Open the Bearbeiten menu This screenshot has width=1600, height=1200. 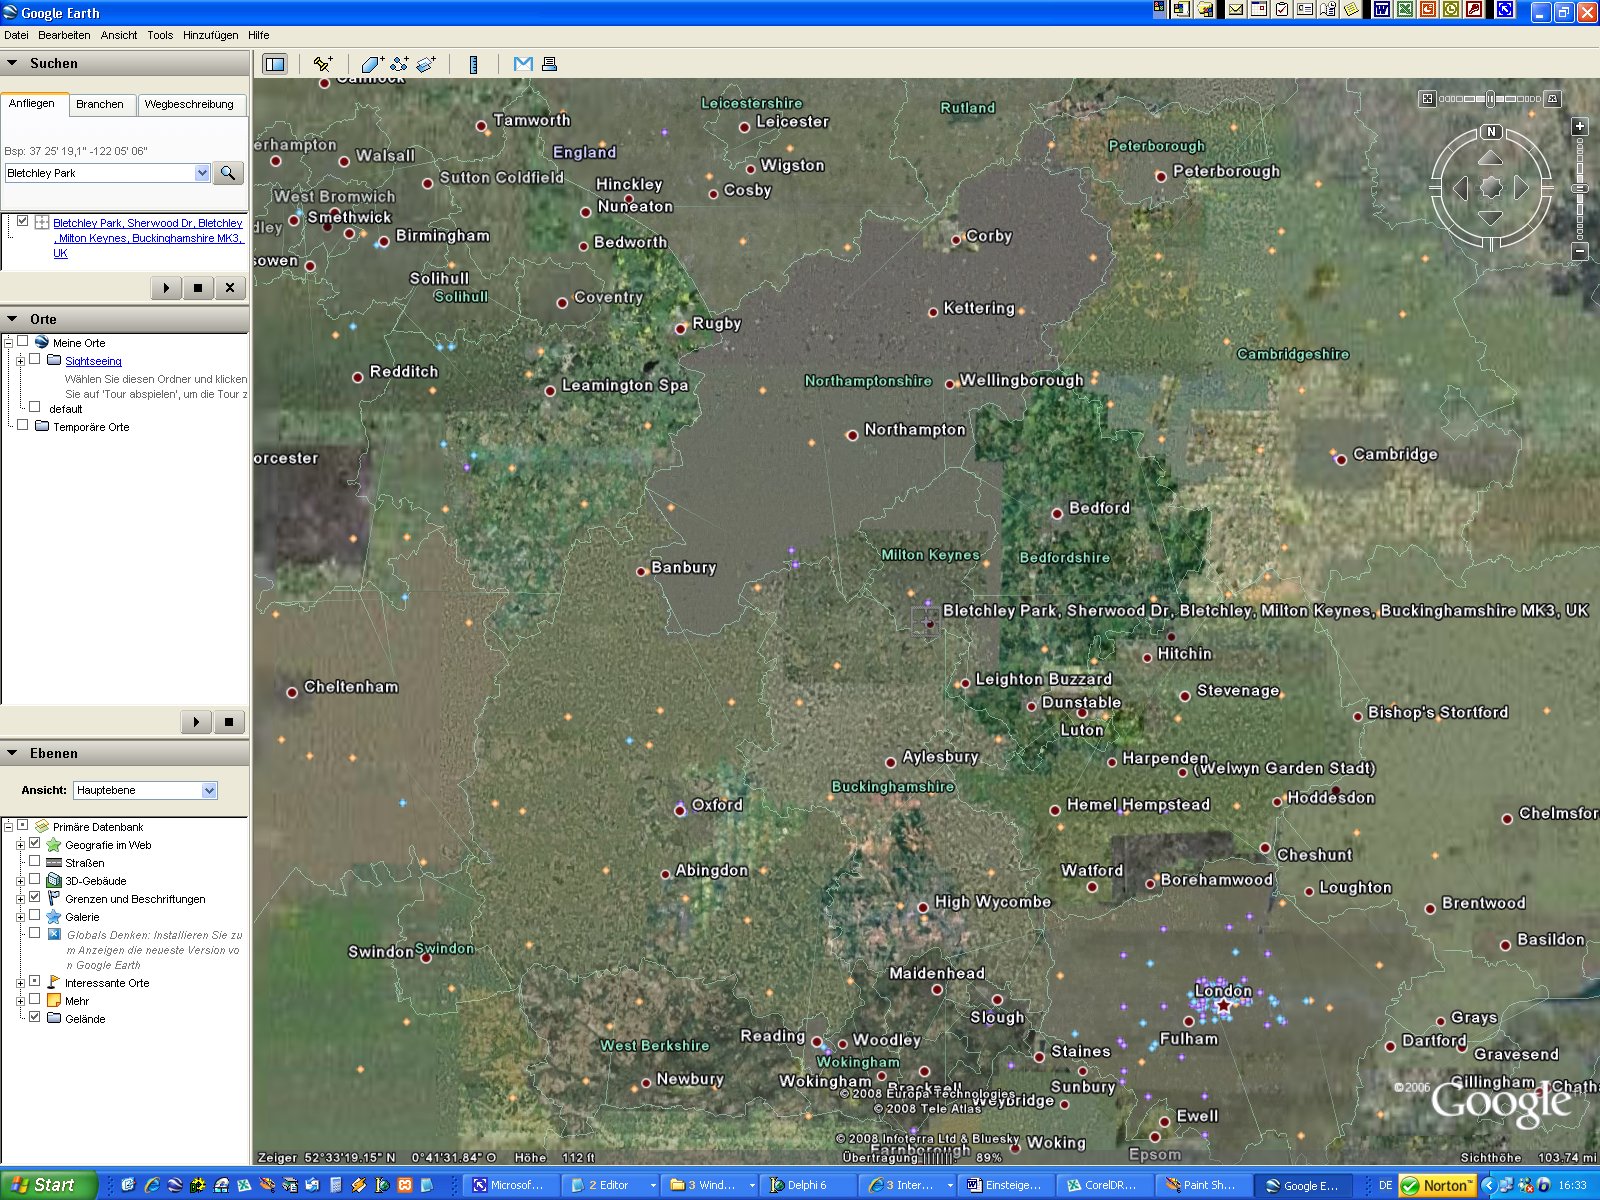[64, 35]
